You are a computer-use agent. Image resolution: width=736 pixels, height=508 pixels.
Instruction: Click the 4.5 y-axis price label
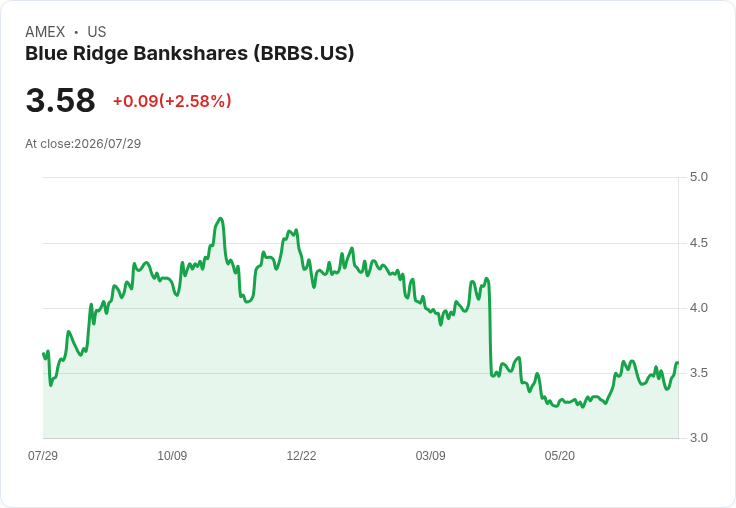pos(698,243)
